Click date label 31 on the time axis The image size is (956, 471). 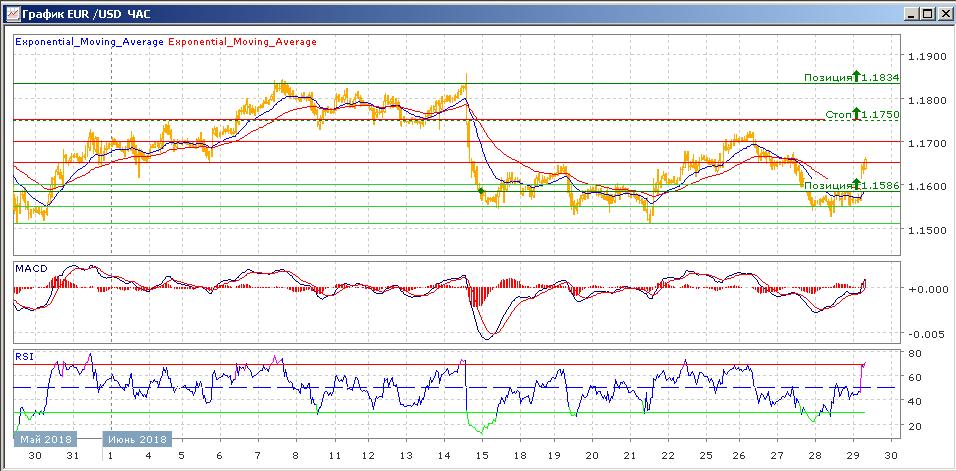(x=73, y=455)
